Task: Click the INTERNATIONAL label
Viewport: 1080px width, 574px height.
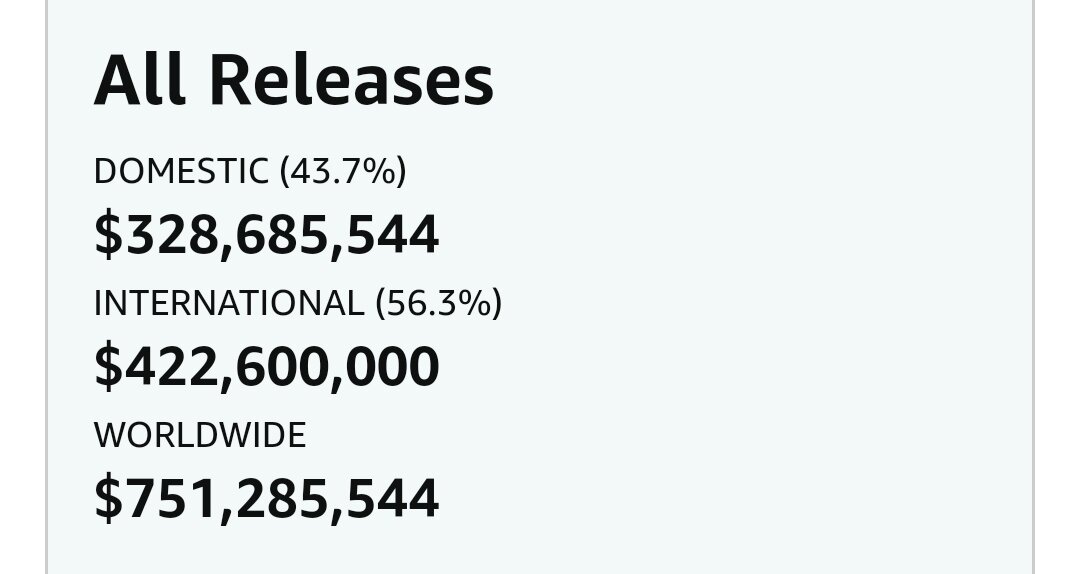Action: click(x=229, y=303)
